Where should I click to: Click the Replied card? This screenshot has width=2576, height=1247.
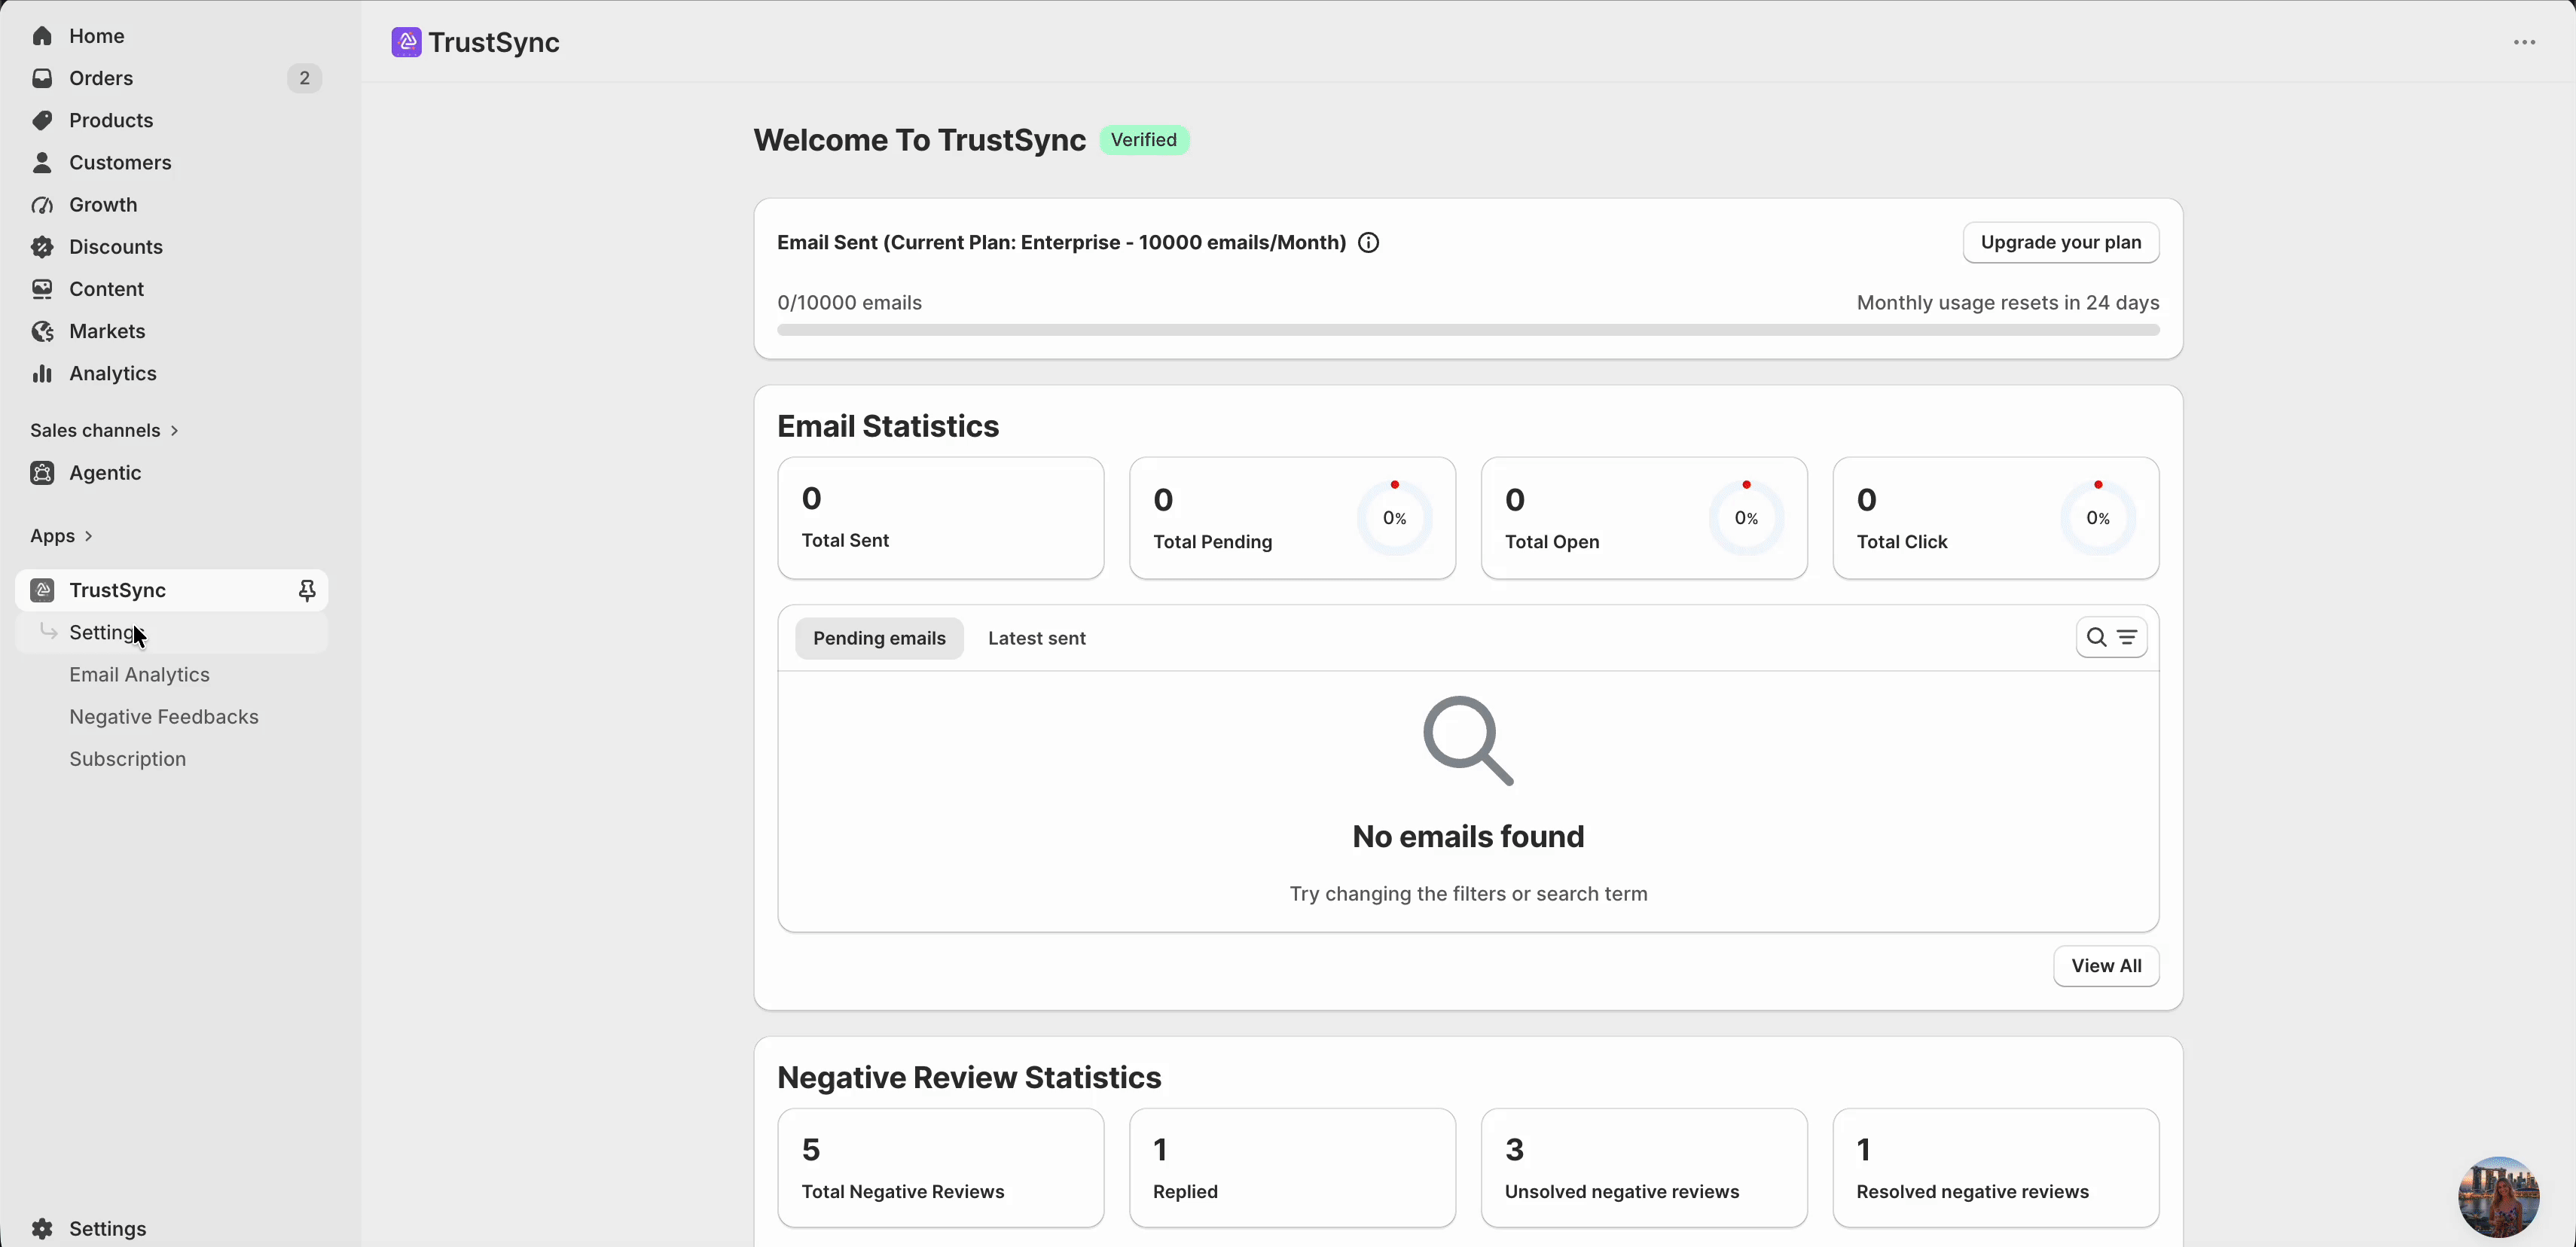pyautogui.click(x=1292, y=1168)
